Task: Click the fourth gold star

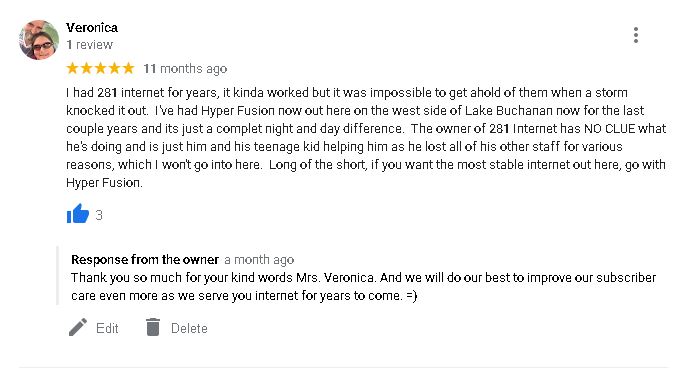Action: (114, 68)
